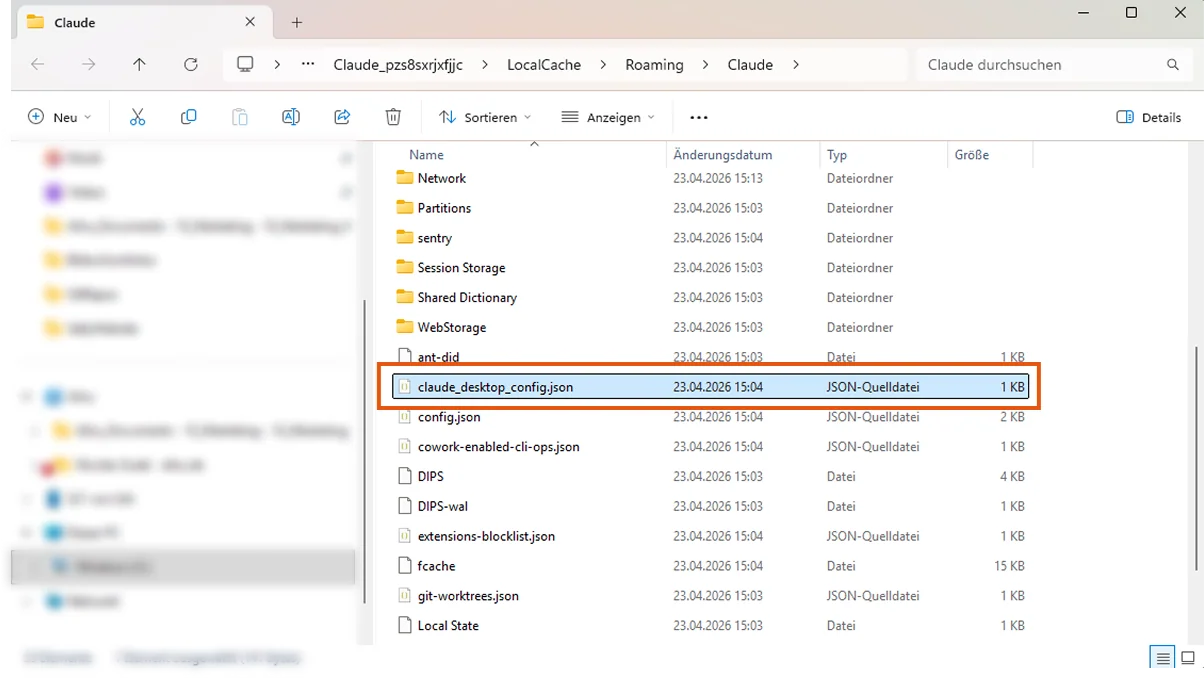Click the PC monitor icon in address bar
The image size is (1204, 679).
pyautogui.click(x=245, y=64)
